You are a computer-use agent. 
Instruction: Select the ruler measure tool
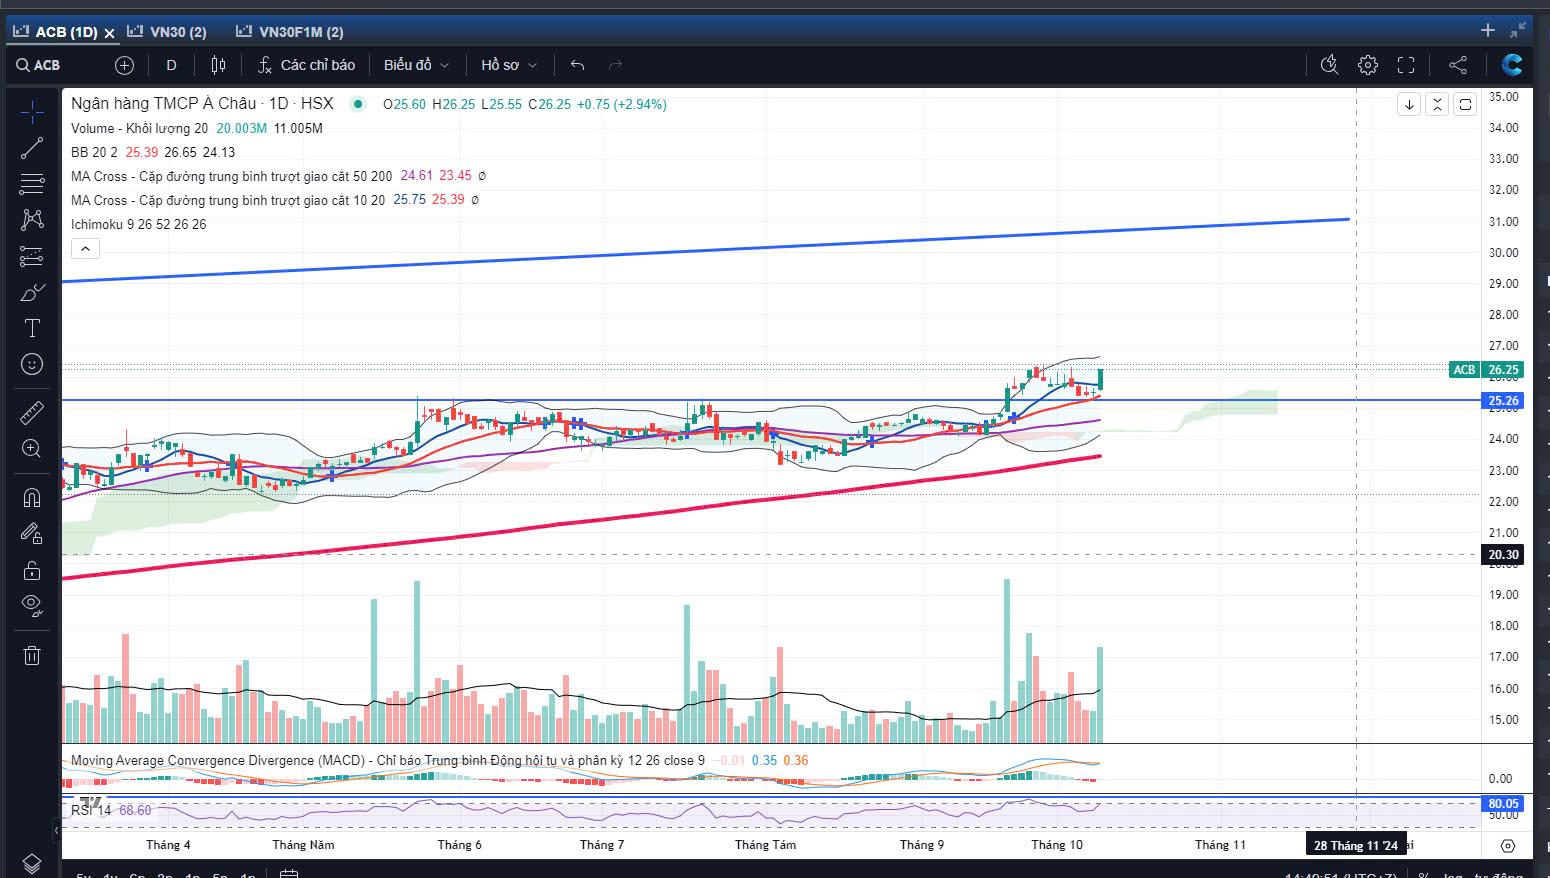tap(32, 412)
